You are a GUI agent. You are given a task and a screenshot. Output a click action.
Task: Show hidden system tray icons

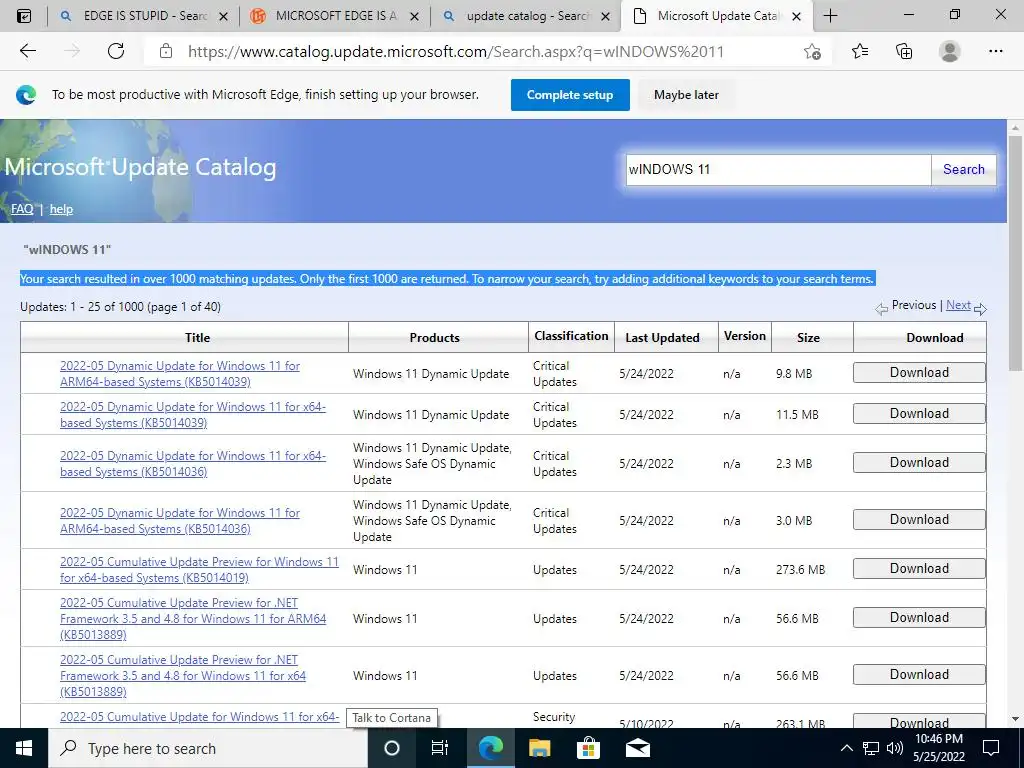(x=846, y=748)
